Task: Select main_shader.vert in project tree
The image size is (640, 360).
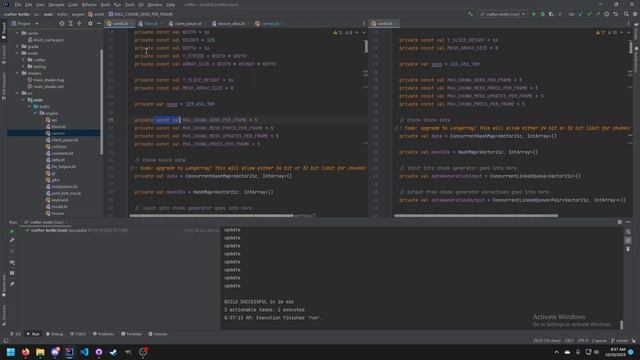Action: coord(45,87)
